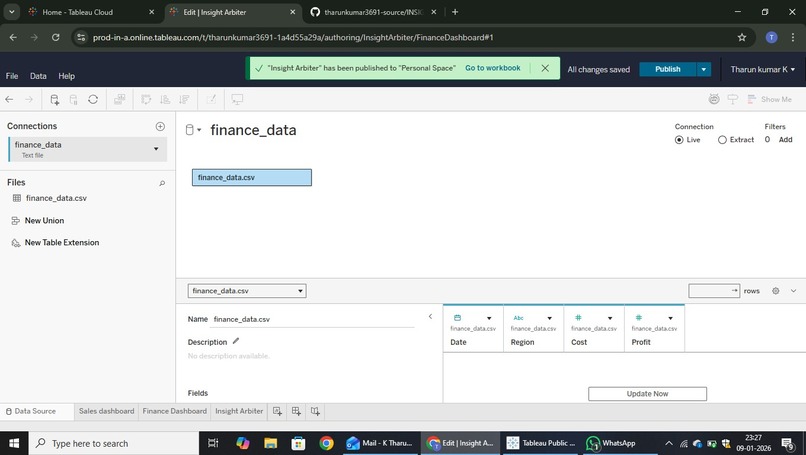Viewport: 806px width, 455px height.
Task: Click the table Name field finance_data.csv
Action: [x=314, y=319]
